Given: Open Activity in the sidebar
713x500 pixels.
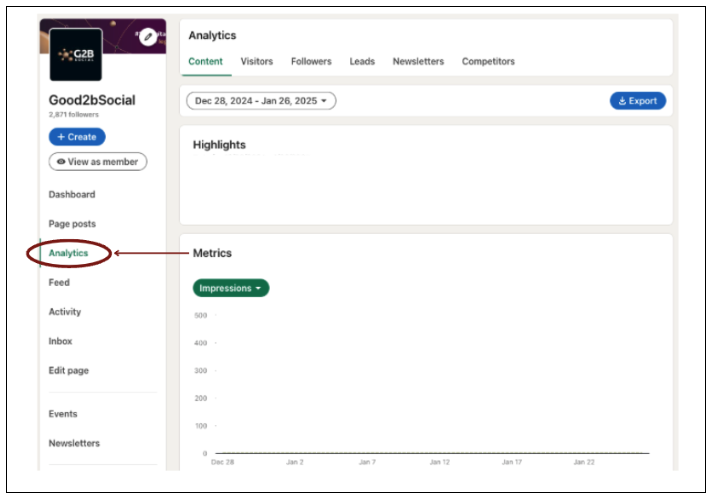Looking at the screenshot, I should tap(65, 312).
